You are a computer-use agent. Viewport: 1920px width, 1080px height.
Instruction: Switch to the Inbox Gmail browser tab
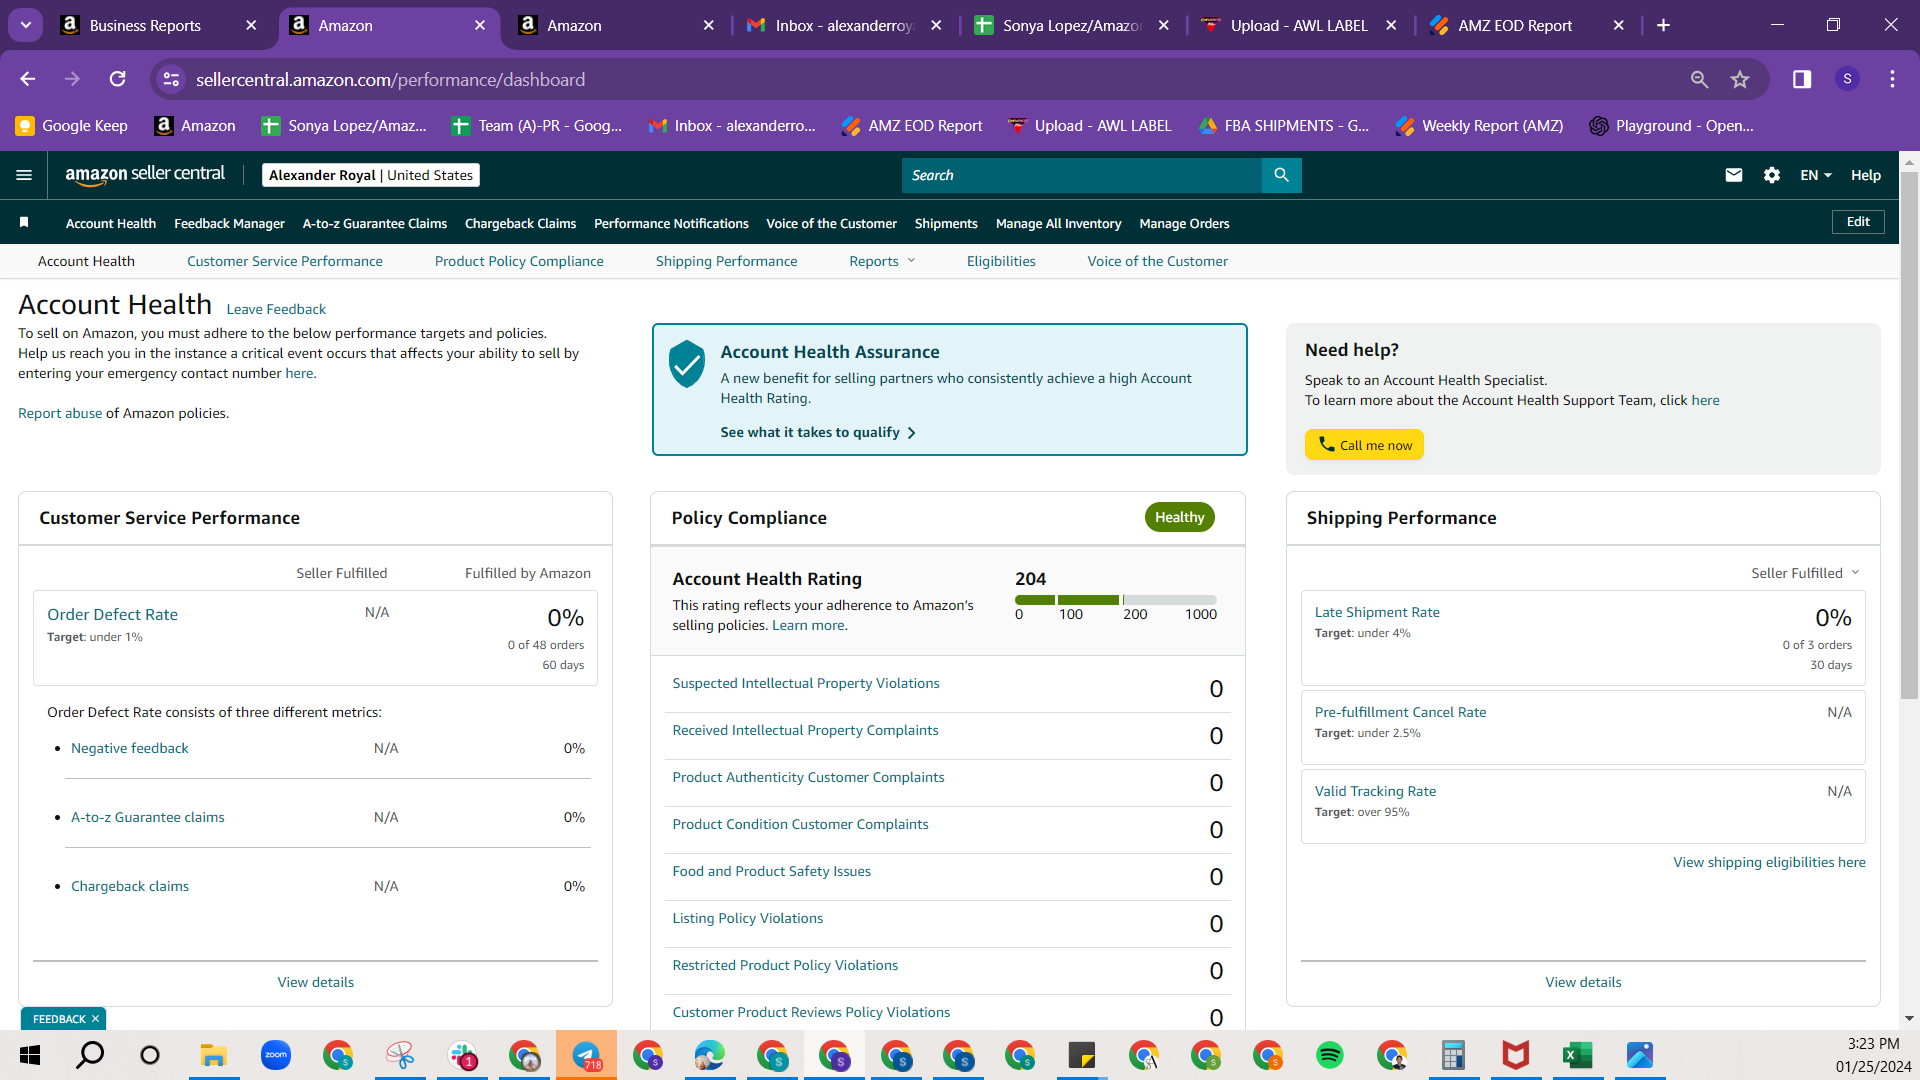(x=844, y=25)
